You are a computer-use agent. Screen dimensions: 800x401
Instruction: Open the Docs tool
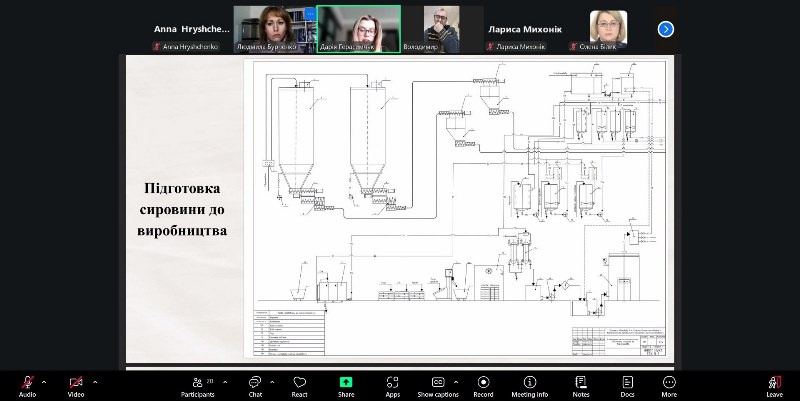627,383
